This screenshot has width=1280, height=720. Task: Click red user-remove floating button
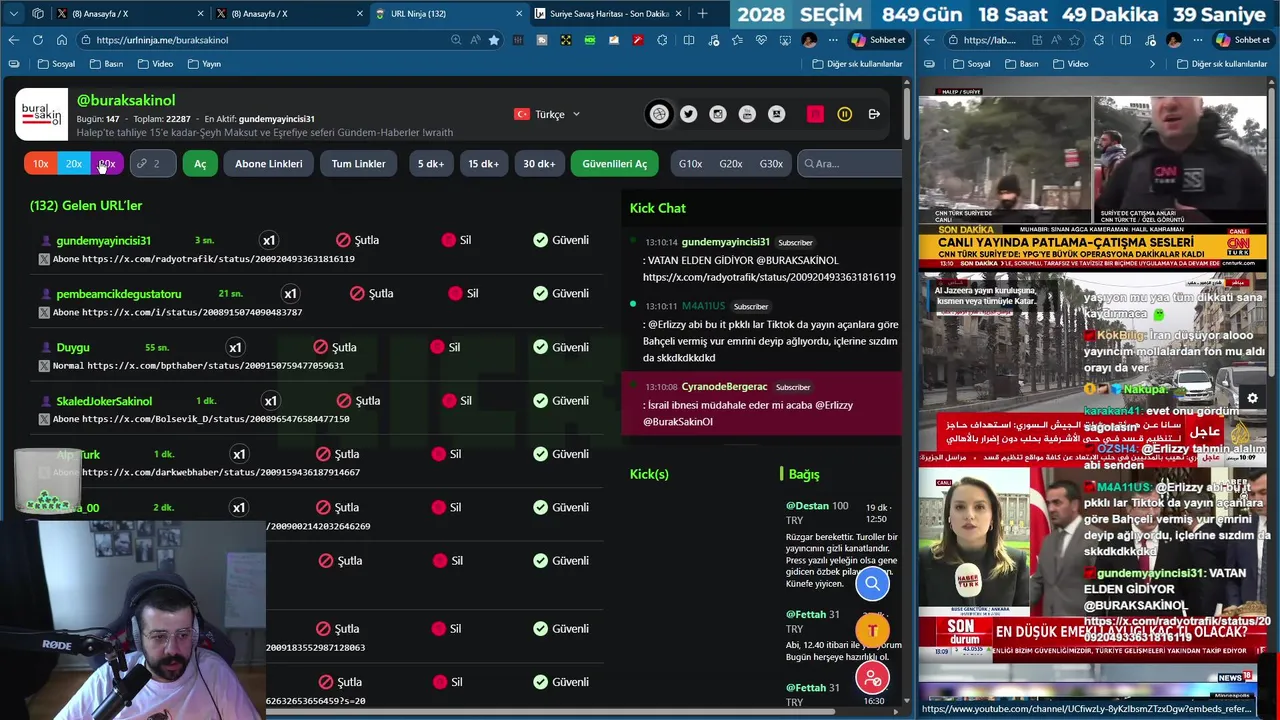[872, 678]
